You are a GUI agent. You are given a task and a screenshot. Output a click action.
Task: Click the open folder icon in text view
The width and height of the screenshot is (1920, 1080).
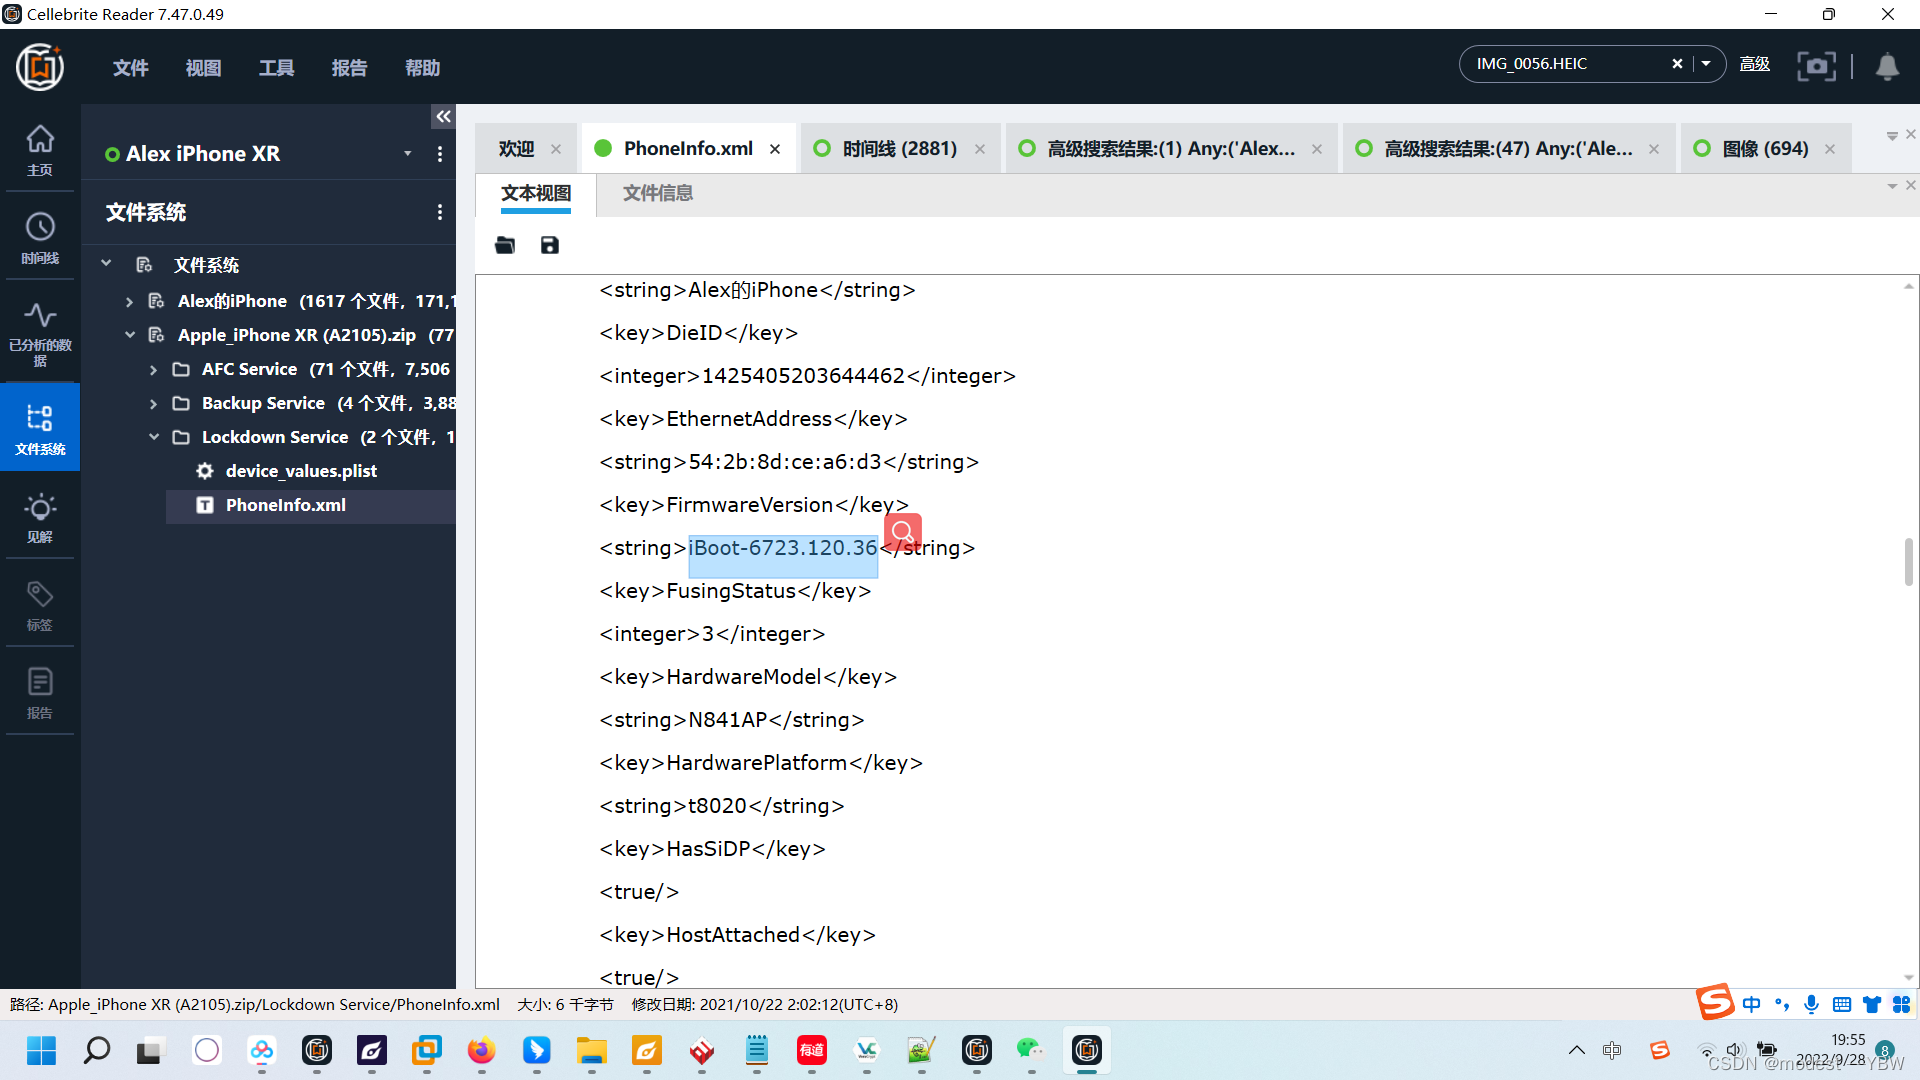[505, 245]
